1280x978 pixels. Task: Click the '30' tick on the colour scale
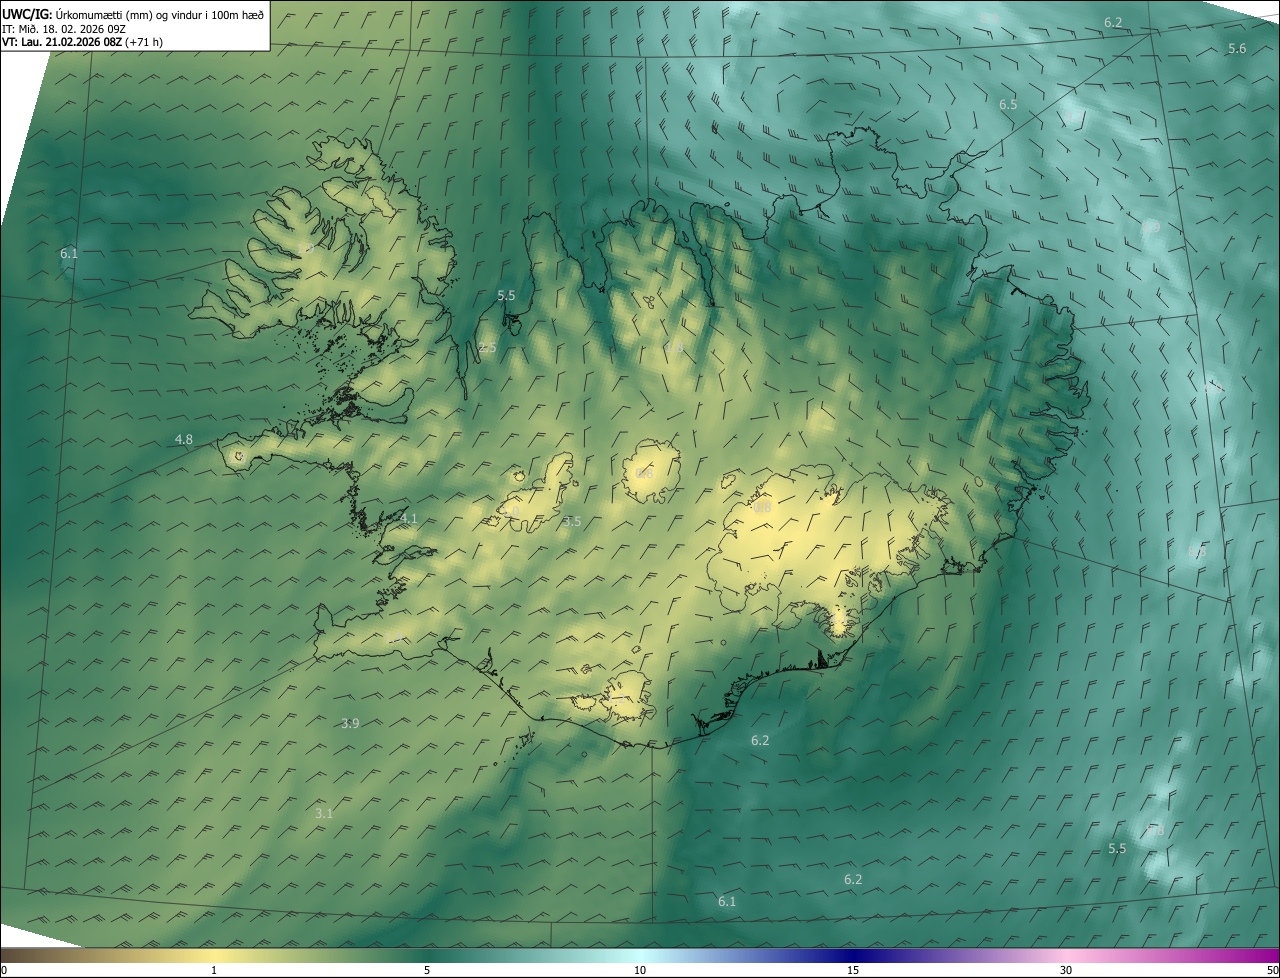[1066, 970]
